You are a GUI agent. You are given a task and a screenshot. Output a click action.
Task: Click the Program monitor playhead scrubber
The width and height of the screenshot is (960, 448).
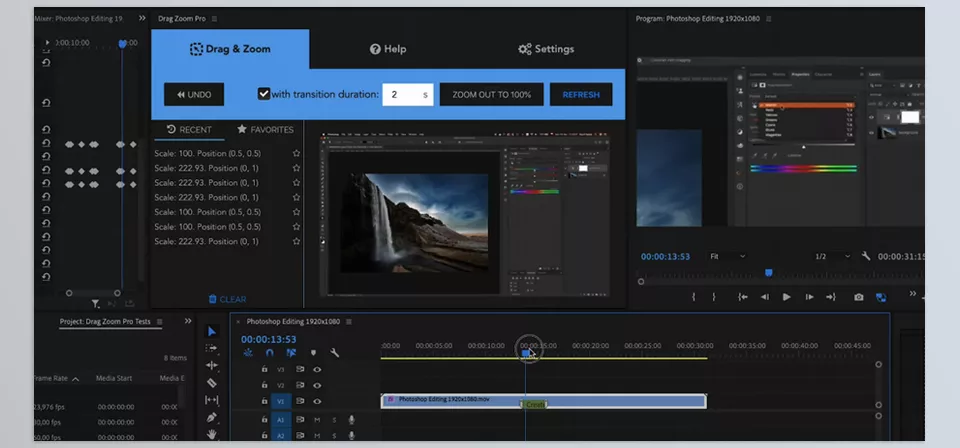[x=769, y=272]
